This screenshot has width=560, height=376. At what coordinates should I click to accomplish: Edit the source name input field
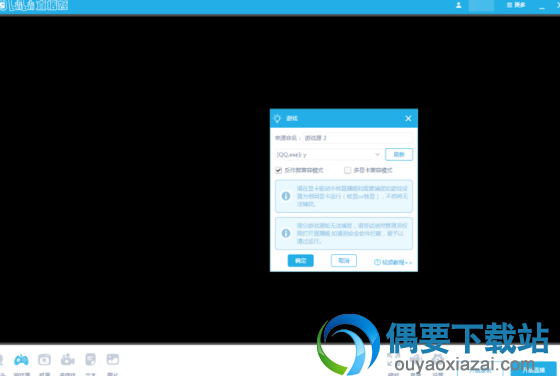click(x=358, y=138)
